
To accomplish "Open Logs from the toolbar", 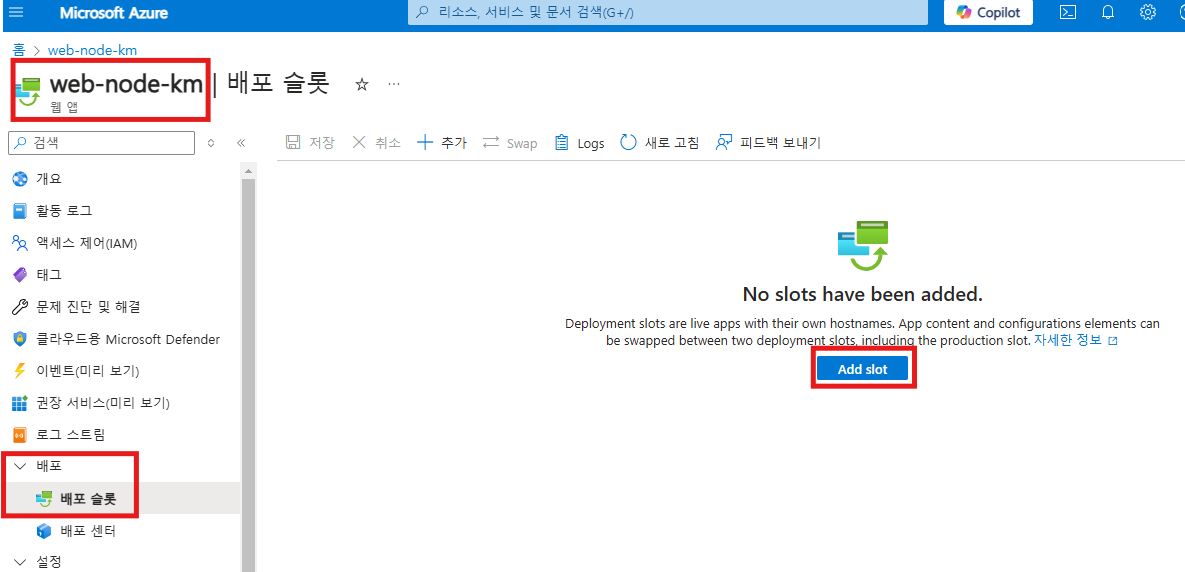I will coord(580,143).
